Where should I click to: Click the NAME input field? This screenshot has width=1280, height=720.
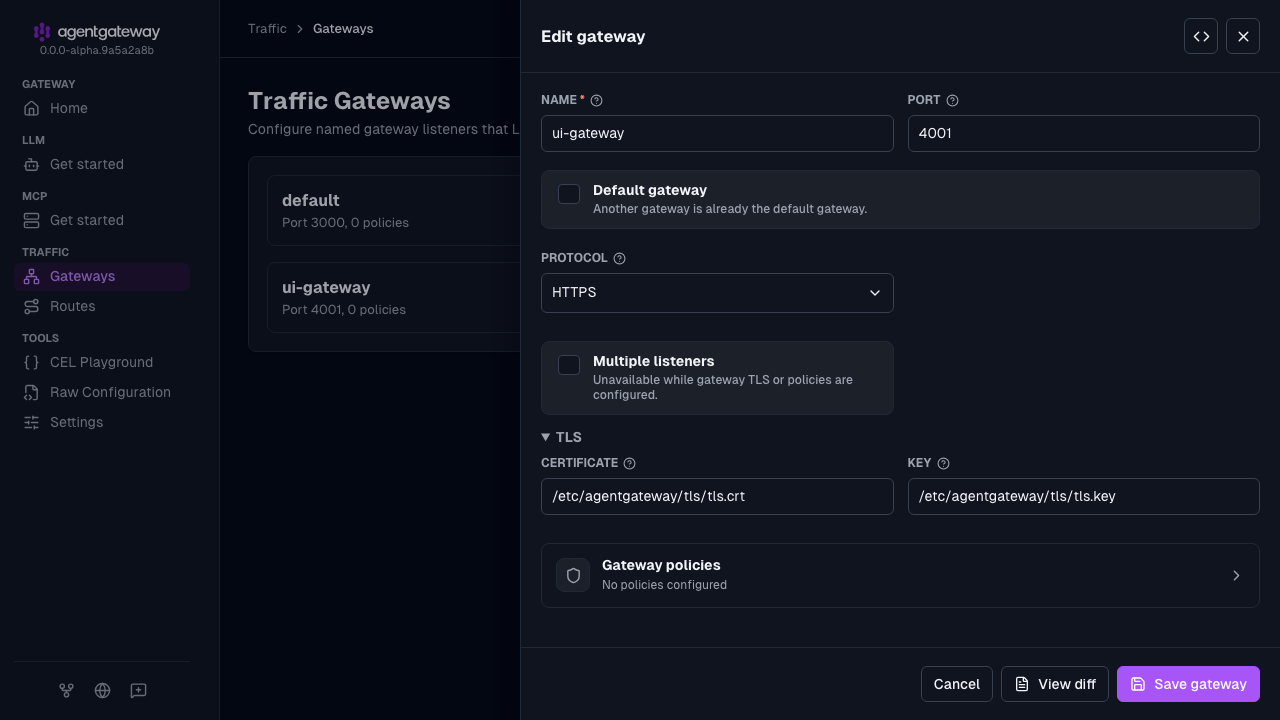[x=717, y=133]
